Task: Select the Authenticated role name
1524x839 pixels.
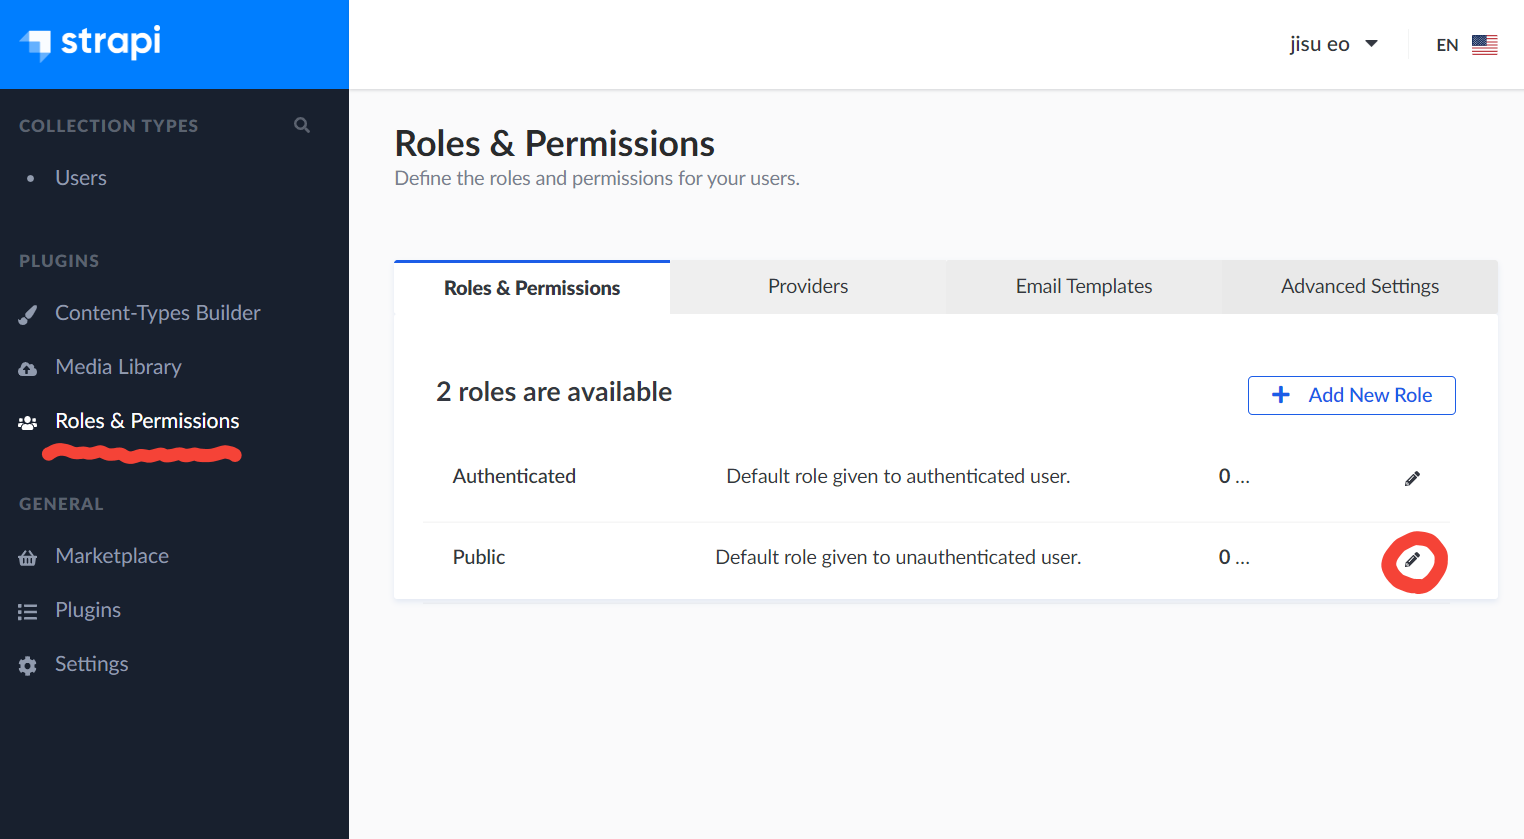Action: tap(514, 476)
